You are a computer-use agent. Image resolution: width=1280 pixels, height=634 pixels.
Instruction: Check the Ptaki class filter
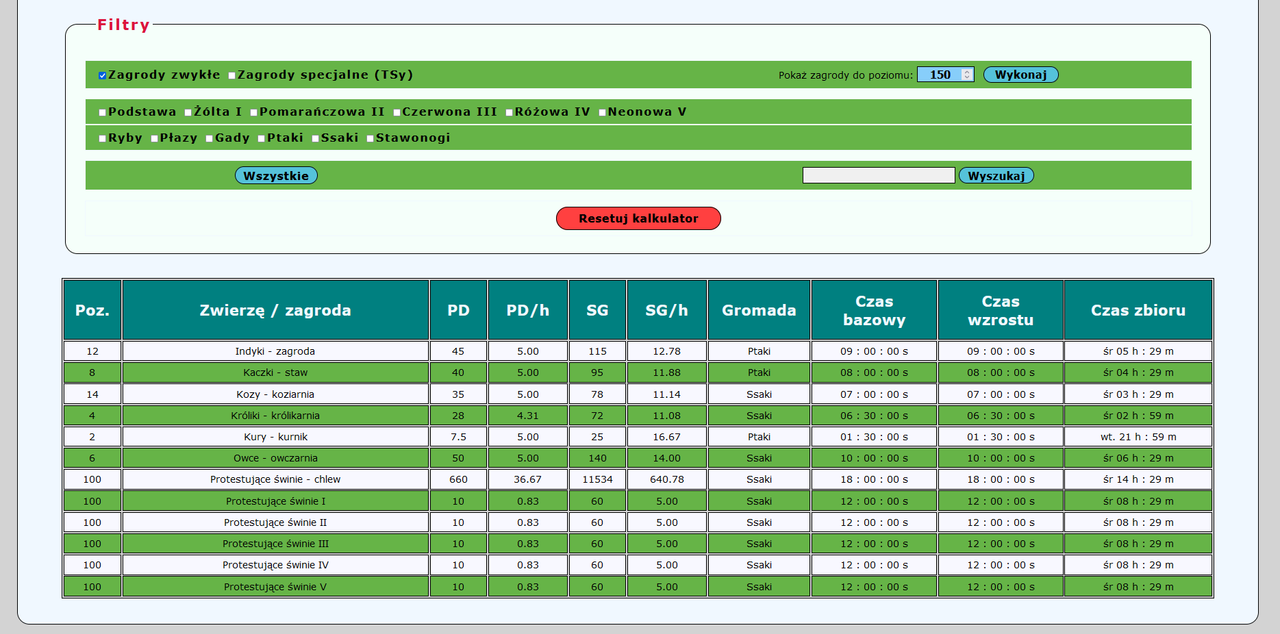click(x=261, y=138)
